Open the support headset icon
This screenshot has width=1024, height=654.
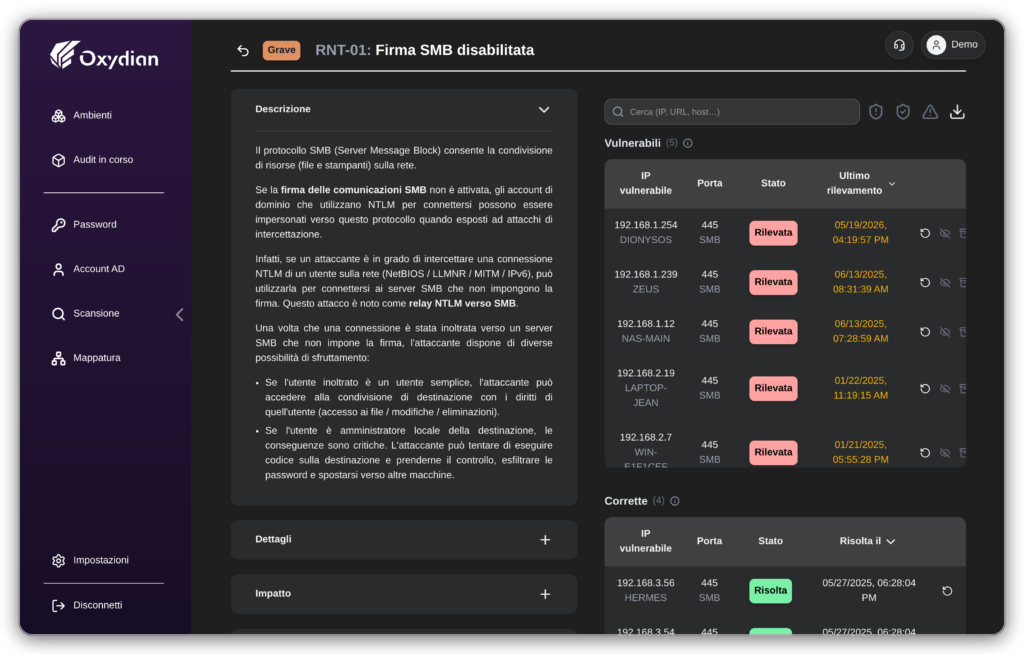pyautogui.click(x=899, y=45)
